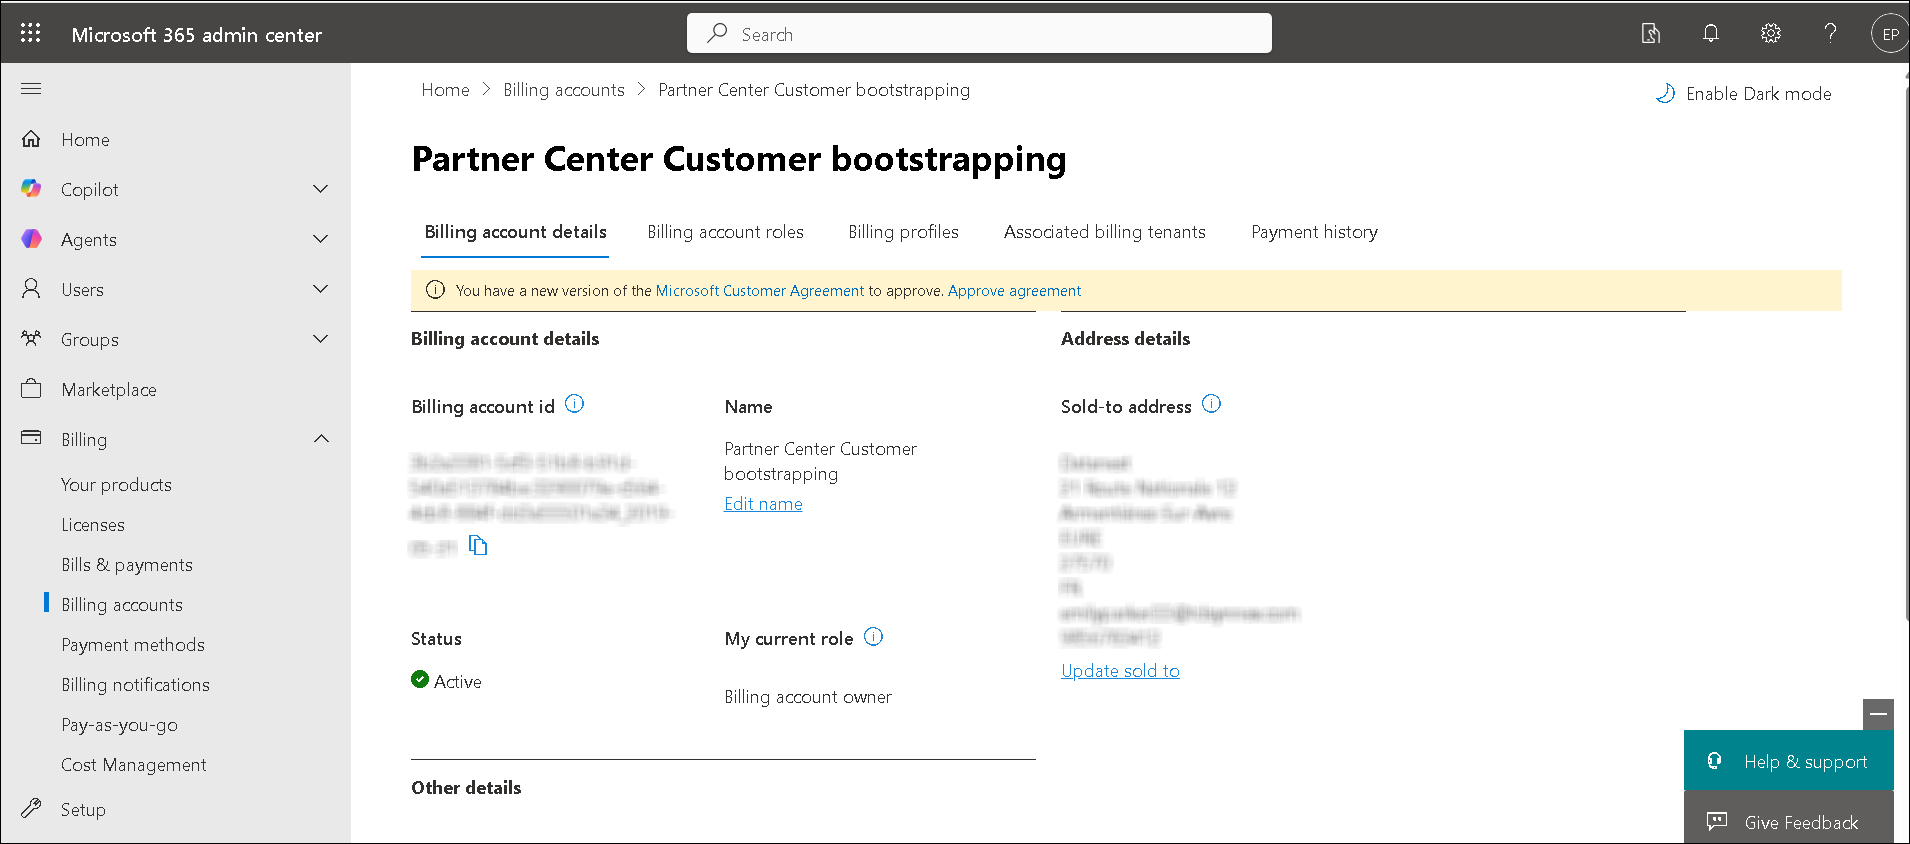This screenshot has width=1910, height=844.
Task: Open Give Feedback button
Action: (x=1788, y=822)
